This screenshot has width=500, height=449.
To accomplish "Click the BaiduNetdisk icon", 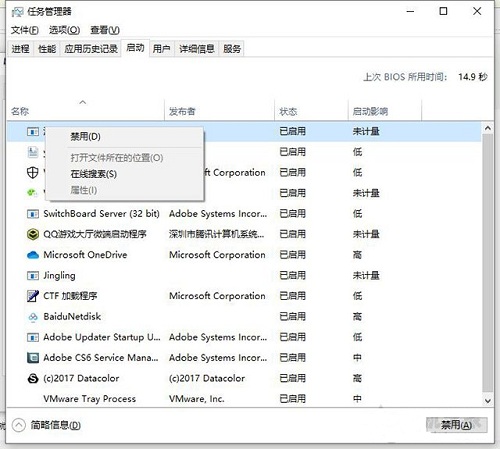I will (x=33, y=317).
